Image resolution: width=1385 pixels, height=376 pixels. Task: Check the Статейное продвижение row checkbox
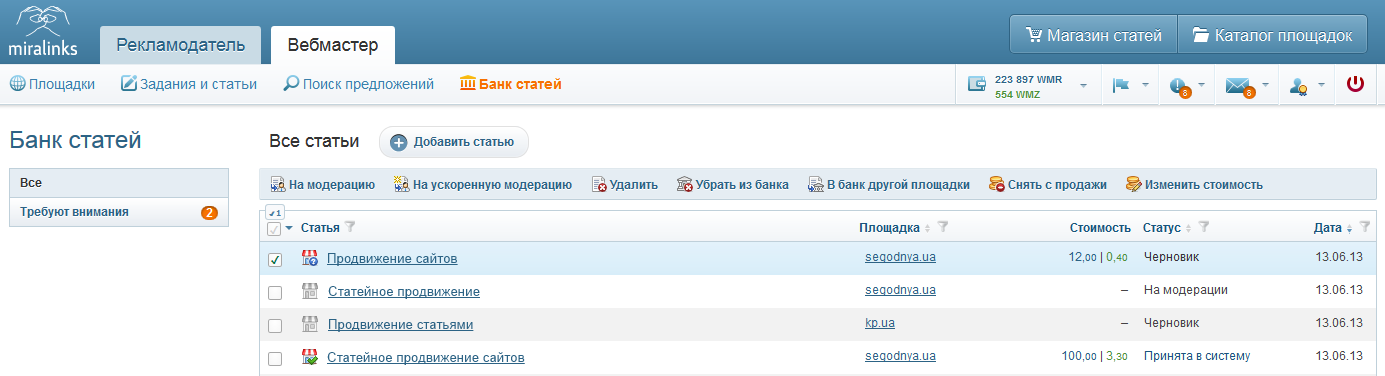[275, 293]
